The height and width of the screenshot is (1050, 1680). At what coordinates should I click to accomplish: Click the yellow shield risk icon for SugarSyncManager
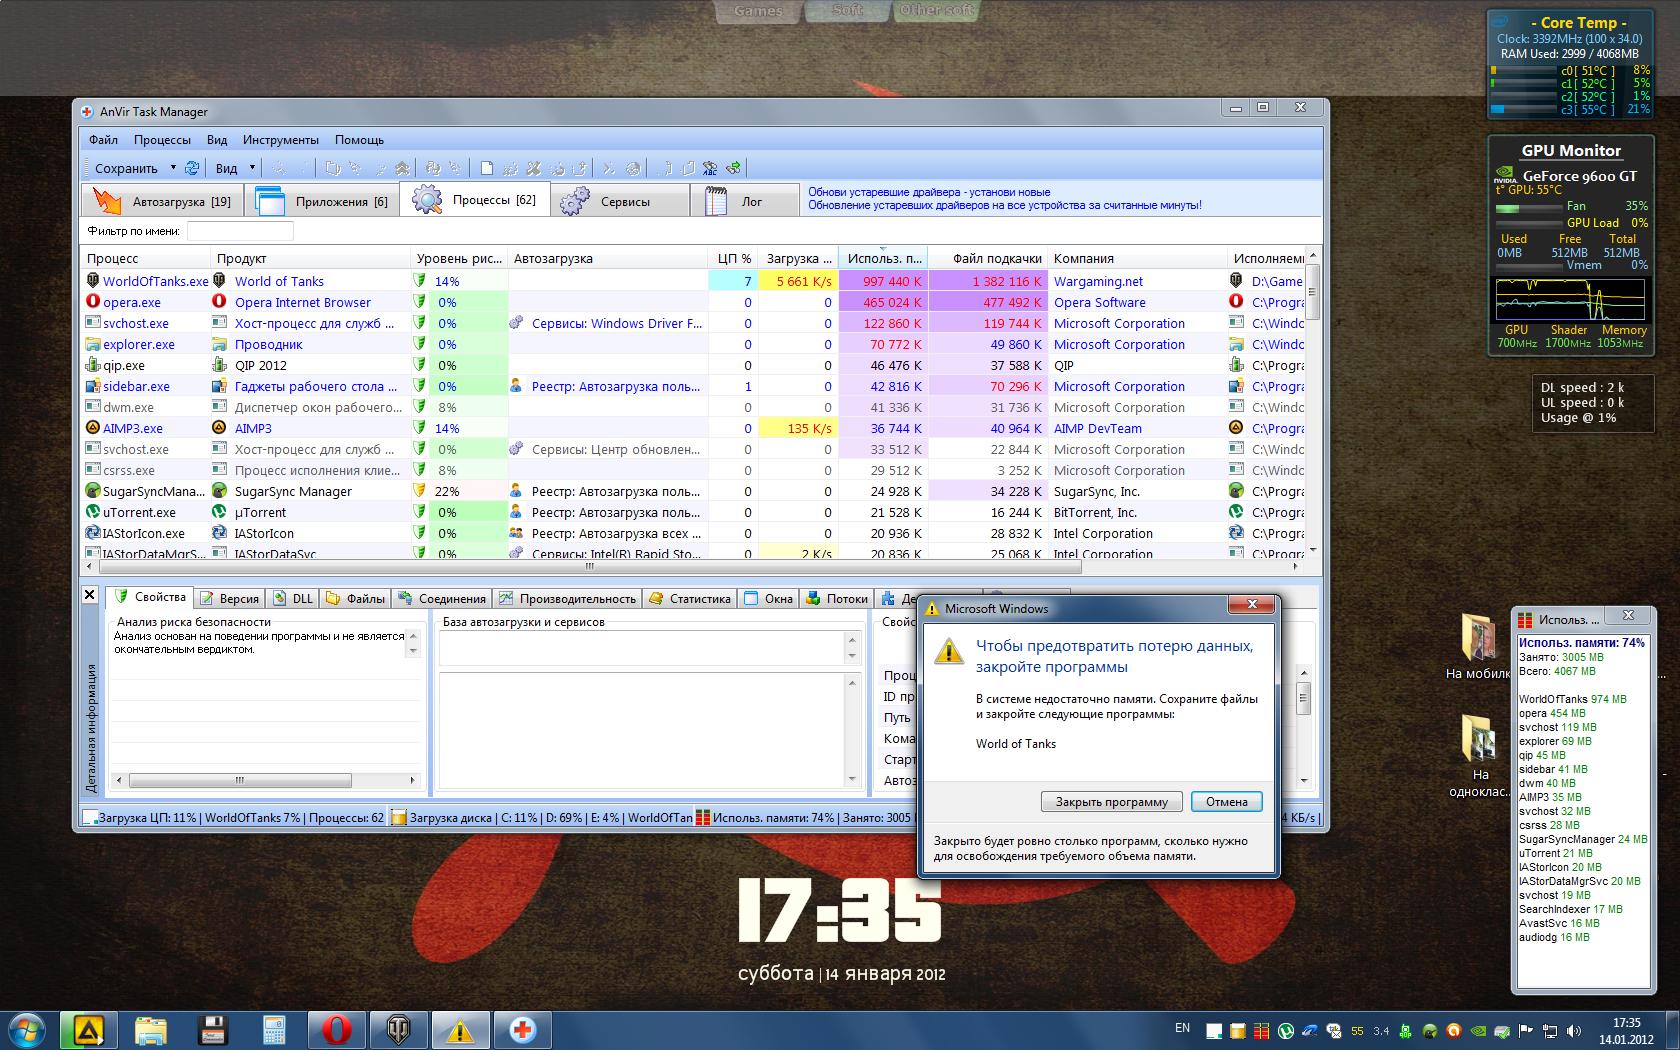[420, 491]
